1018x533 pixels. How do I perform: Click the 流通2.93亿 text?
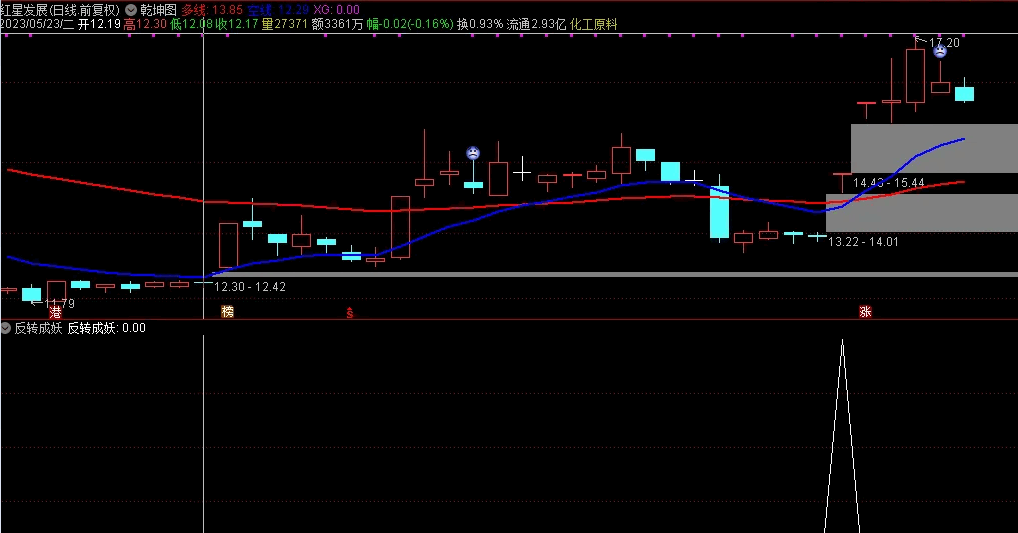tap(536, 24)
